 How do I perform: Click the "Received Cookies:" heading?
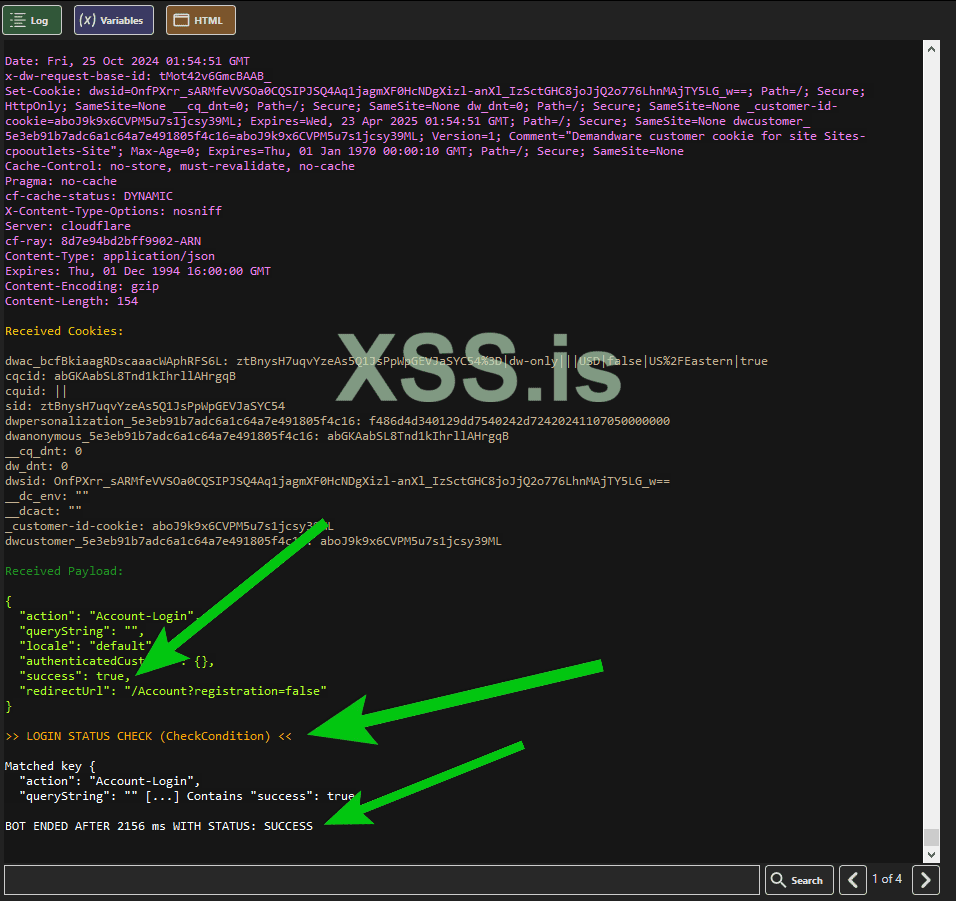(64, 331)
